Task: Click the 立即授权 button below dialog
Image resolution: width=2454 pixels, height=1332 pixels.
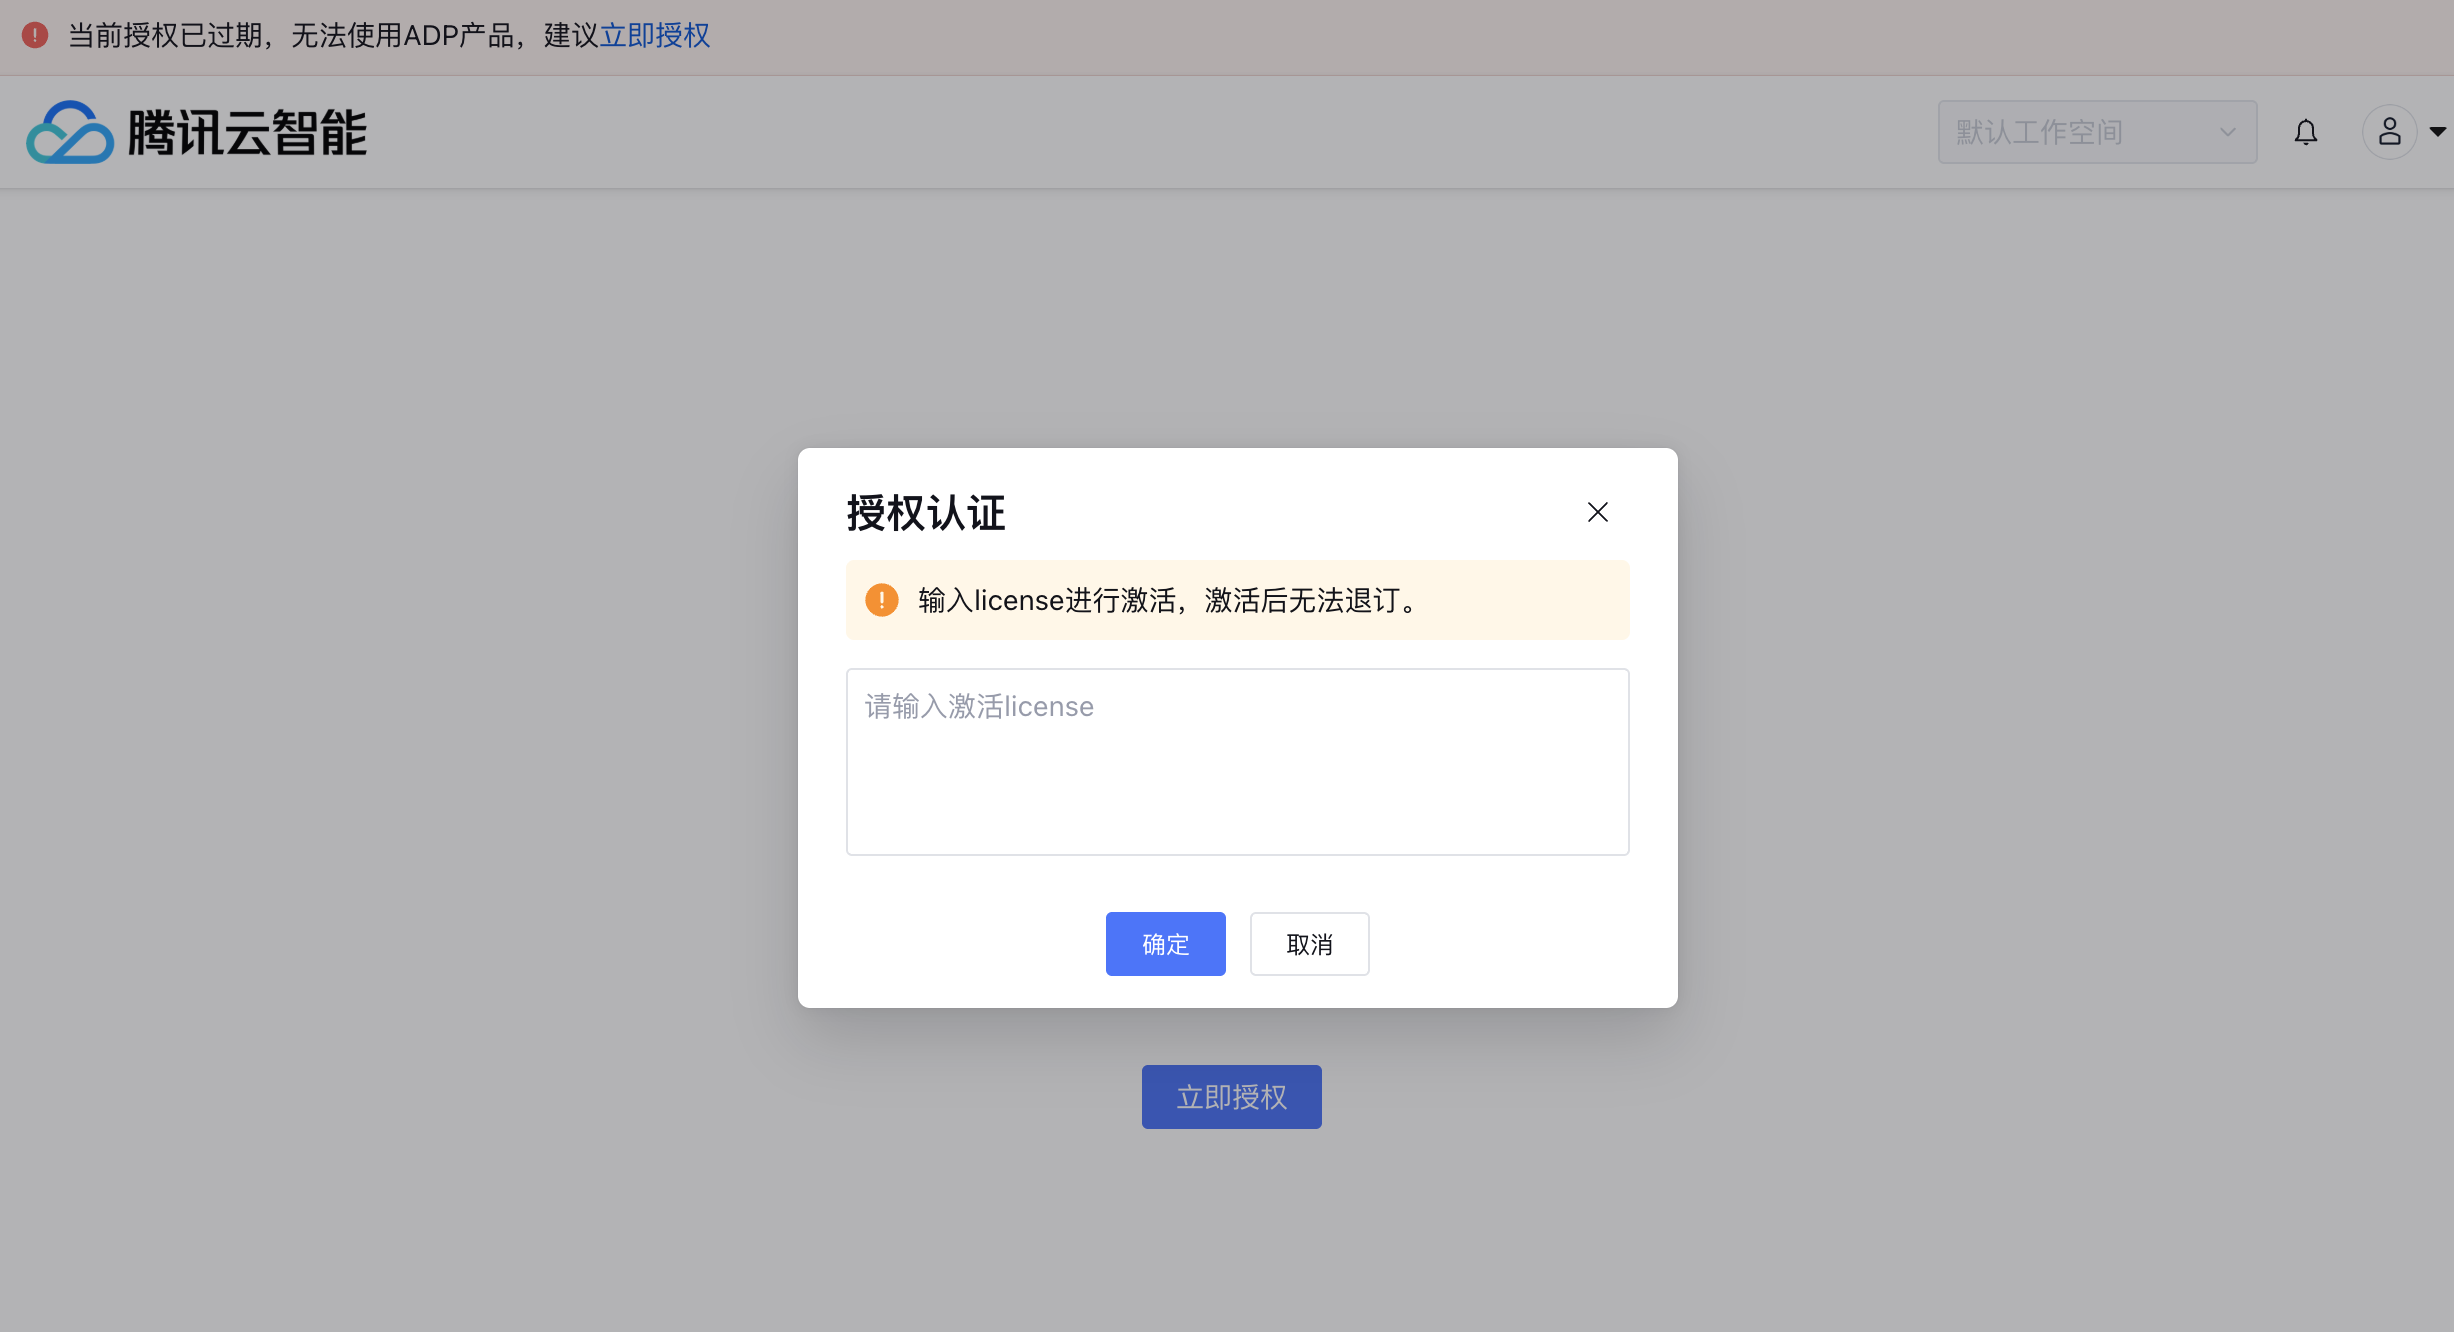Action: (1231, 1097)
